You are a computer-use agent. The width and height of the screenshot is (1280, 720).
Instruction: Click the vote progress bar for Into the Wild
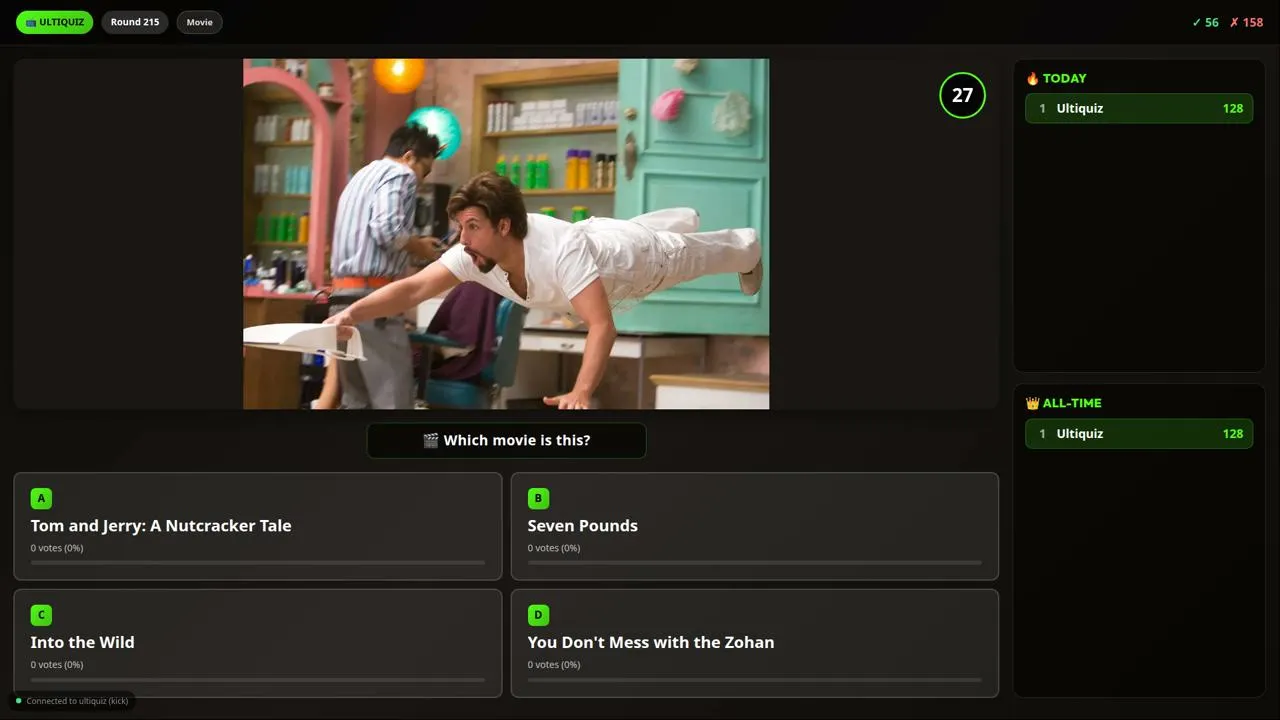[x=258, y=680]
